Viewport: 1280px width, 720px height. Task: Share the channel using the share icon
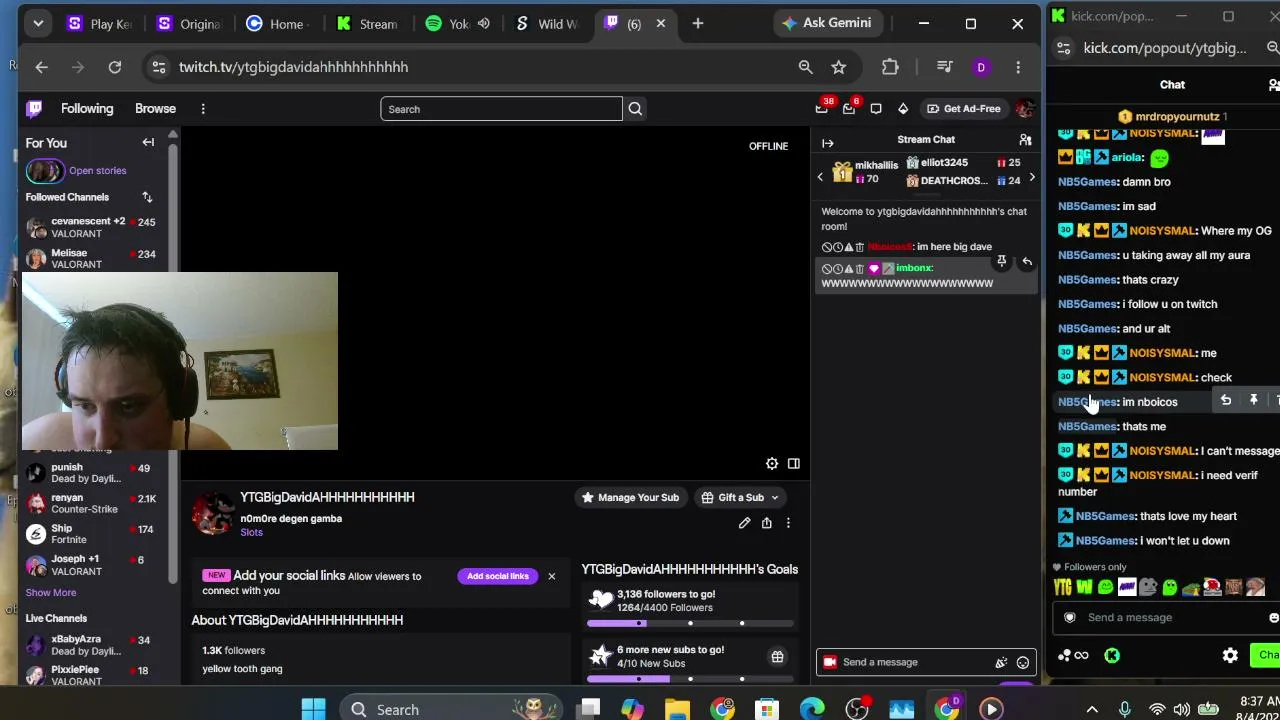[x=767, y=523]
